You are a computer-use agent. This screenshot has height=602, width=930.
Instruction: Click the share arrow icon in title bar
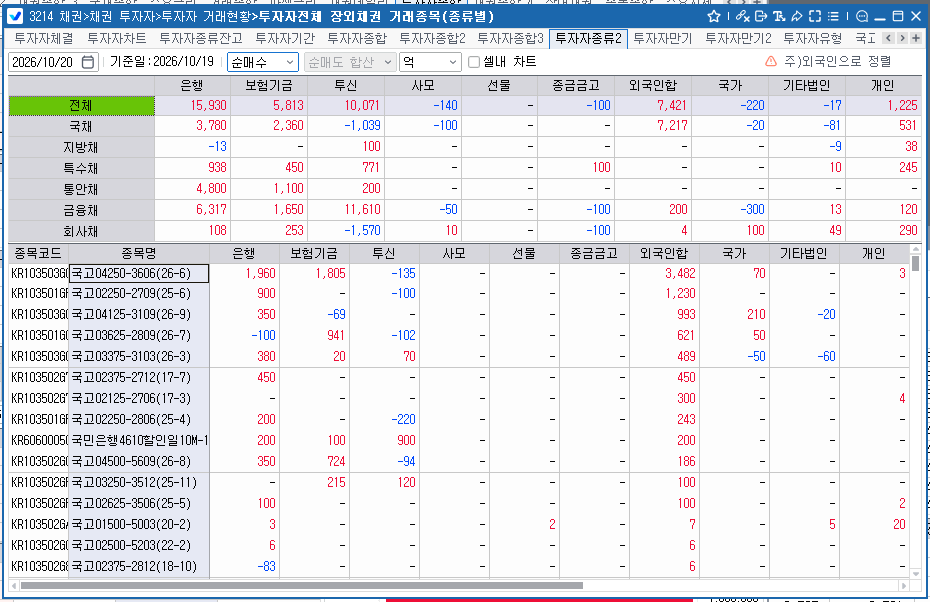(x=797, y=17)
